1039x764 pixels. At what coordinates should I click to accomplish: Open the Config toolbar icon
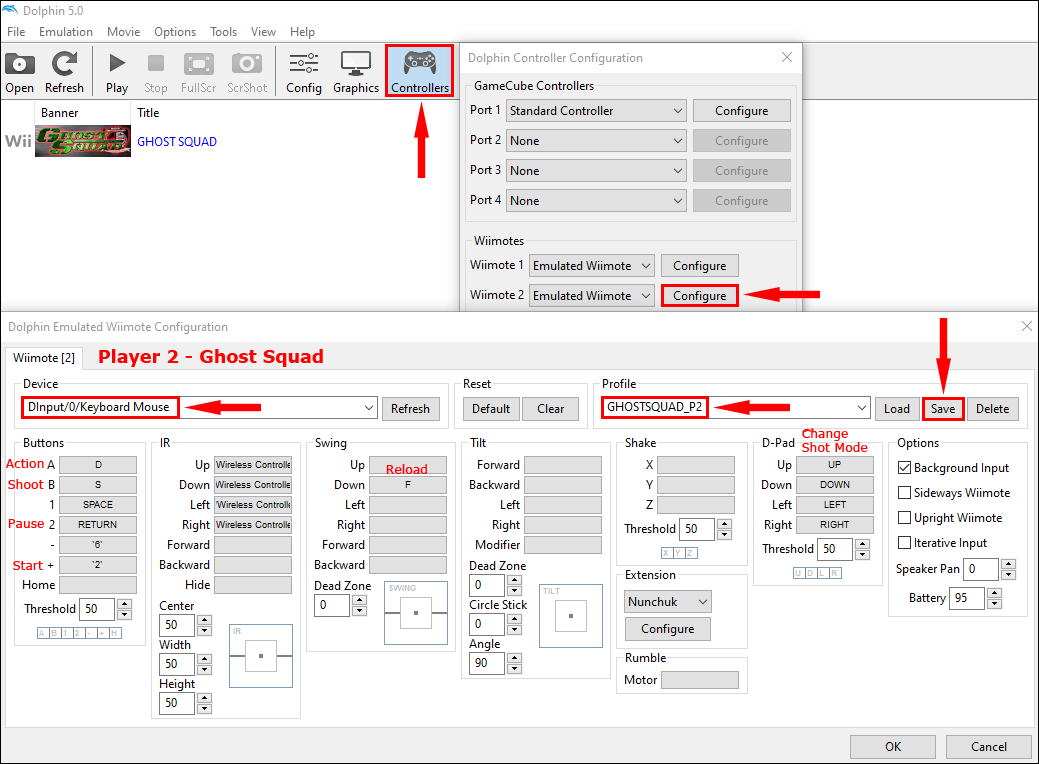303,72
